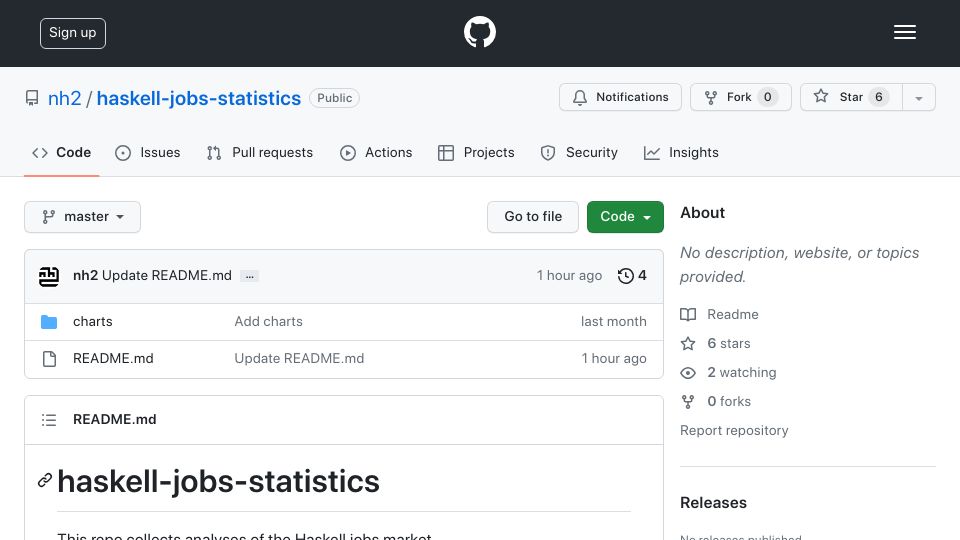960x540 pixels.
Task: Click the About heading
Action: (x=702, y=212)
